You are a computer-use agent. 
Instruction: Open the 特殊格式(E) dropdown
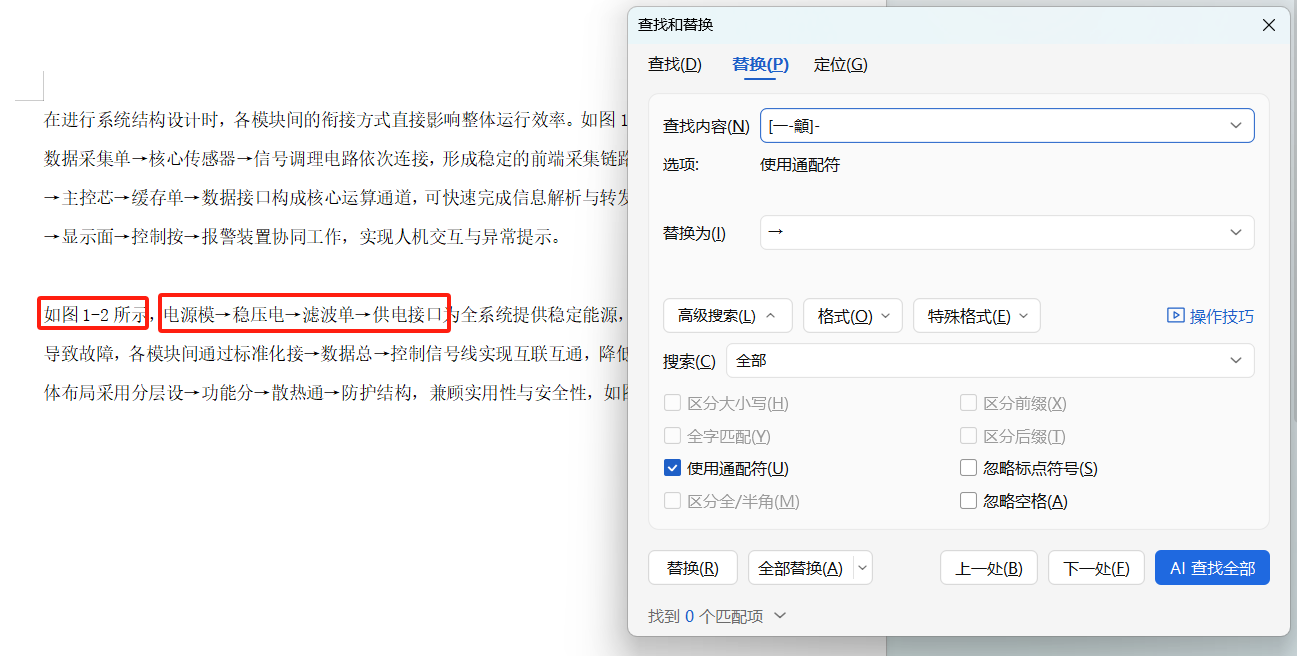(x=977, y=315)
